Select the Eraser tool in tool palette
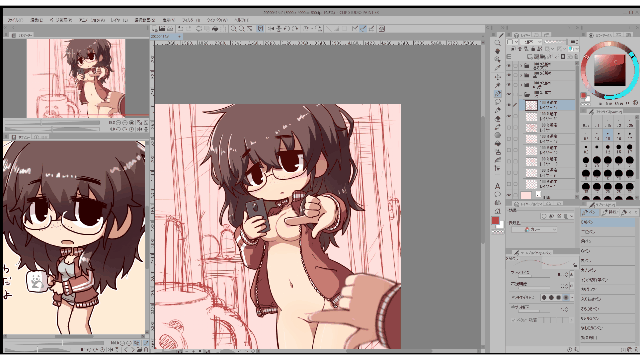The height and width of the screenshot is (360, 640). point(498,119)
